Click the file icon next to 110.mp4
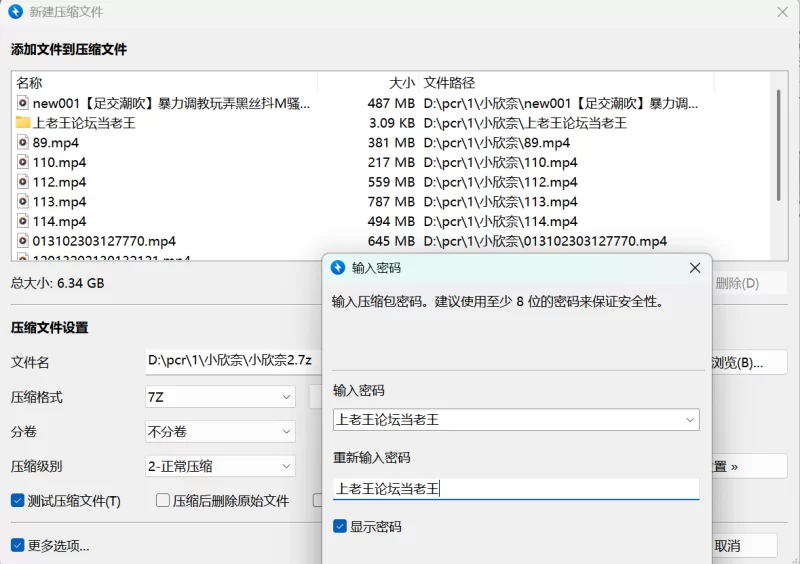800x564 pixels. pos(23,162)
